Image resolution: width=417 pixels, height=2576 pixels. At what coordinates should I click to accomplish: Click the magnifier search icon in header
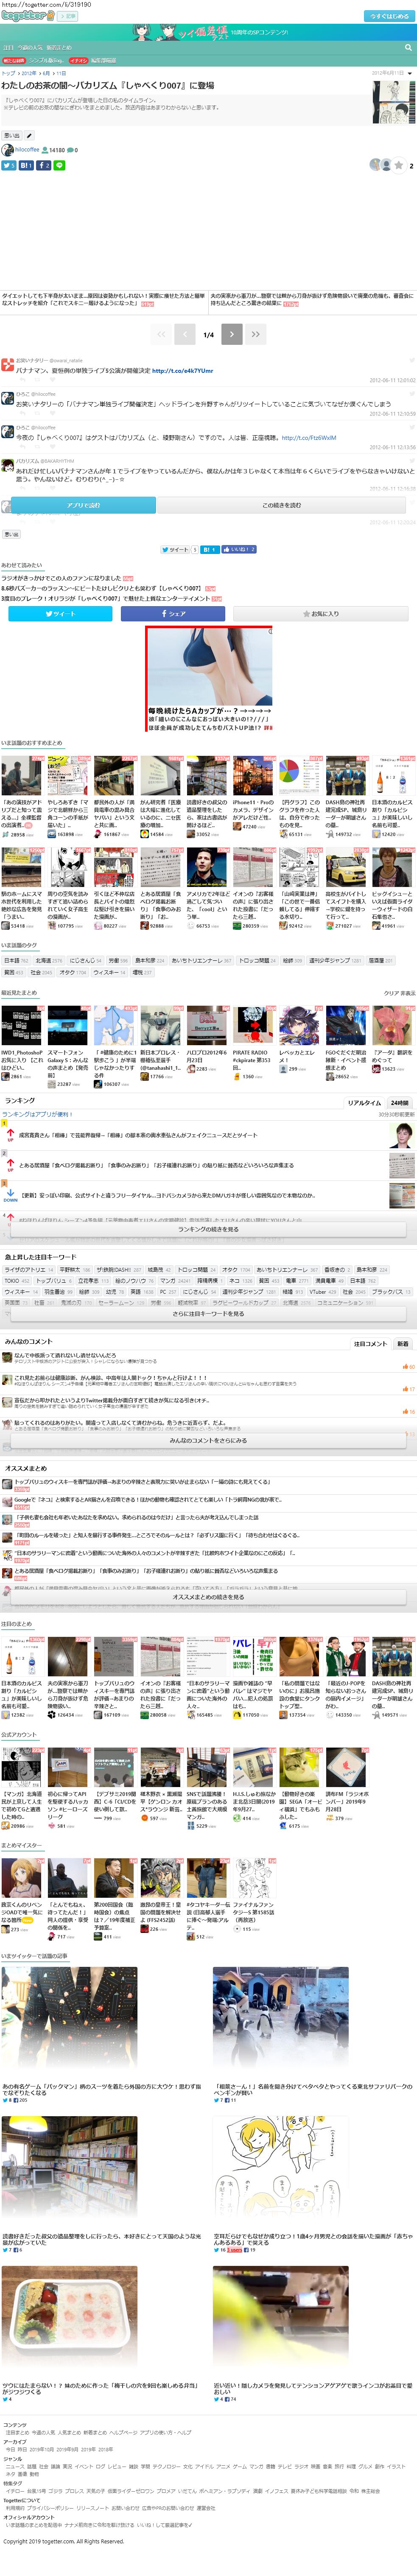click(x=408, y=47)
